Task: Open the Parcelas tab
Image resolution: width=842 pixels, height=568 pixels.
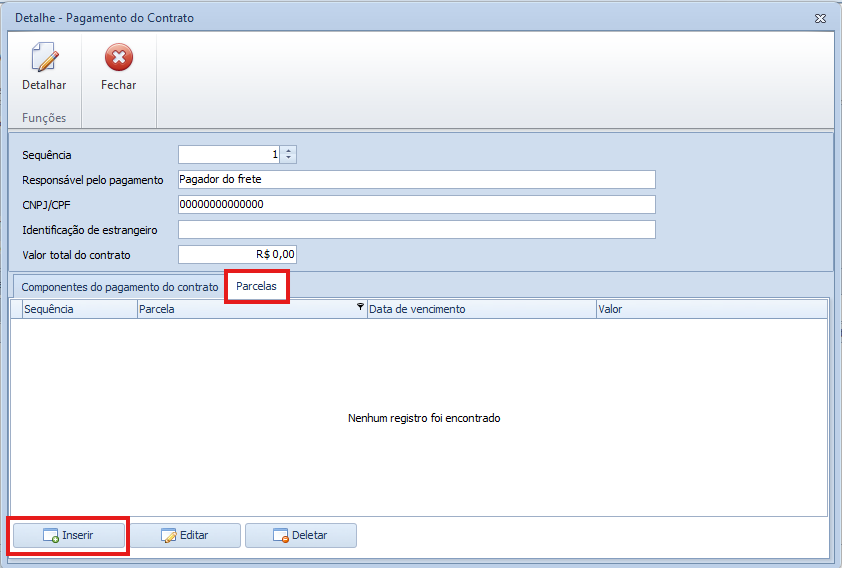Action: (x=257, y=286)
